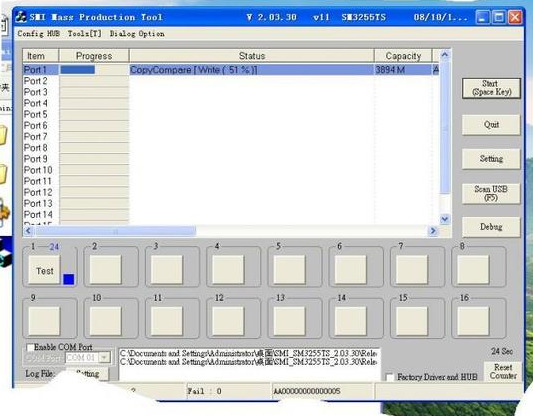
Task: Click the slot 12 port button
Action: coord(228,321)
